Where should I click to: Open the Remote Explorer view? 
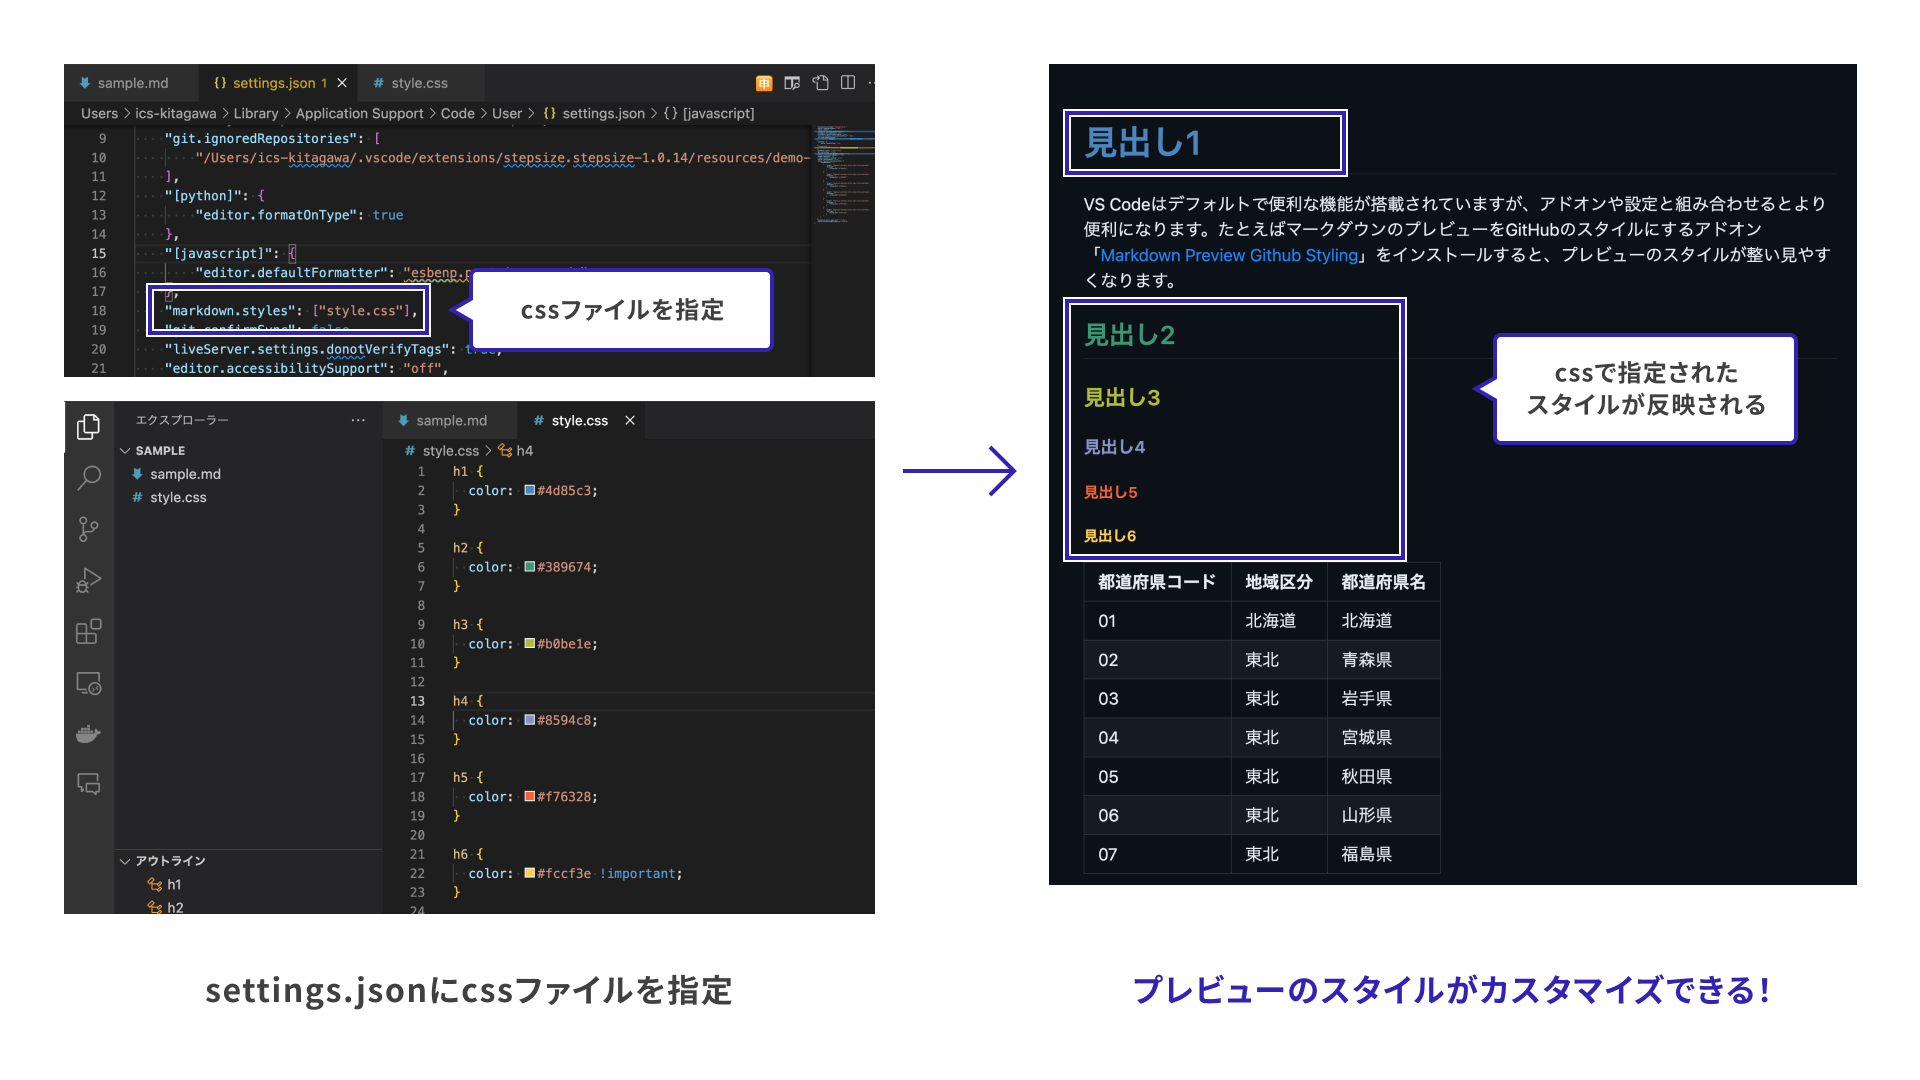[x=89, y=683]
